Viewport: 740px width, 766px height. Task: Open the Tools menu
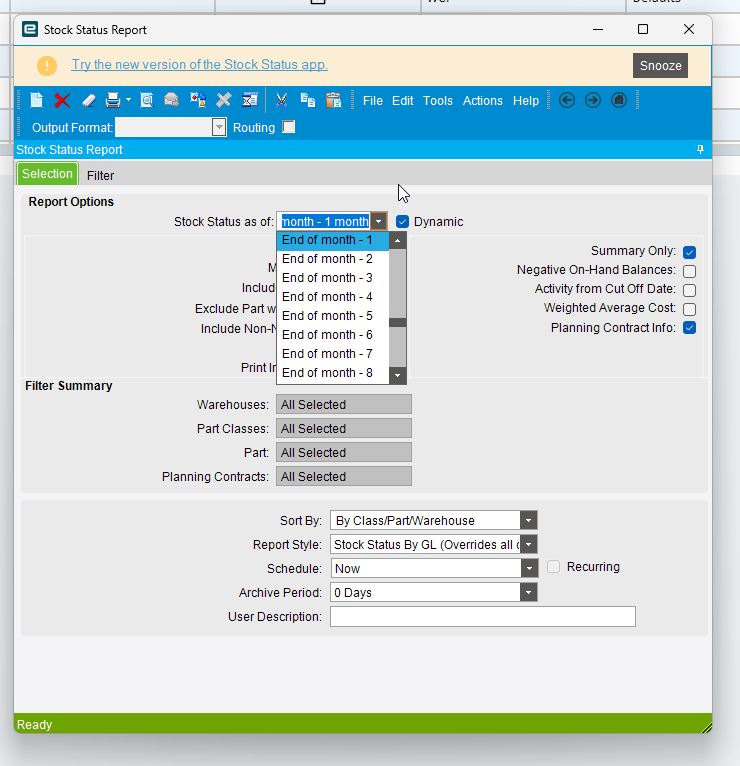pos(438,101)
